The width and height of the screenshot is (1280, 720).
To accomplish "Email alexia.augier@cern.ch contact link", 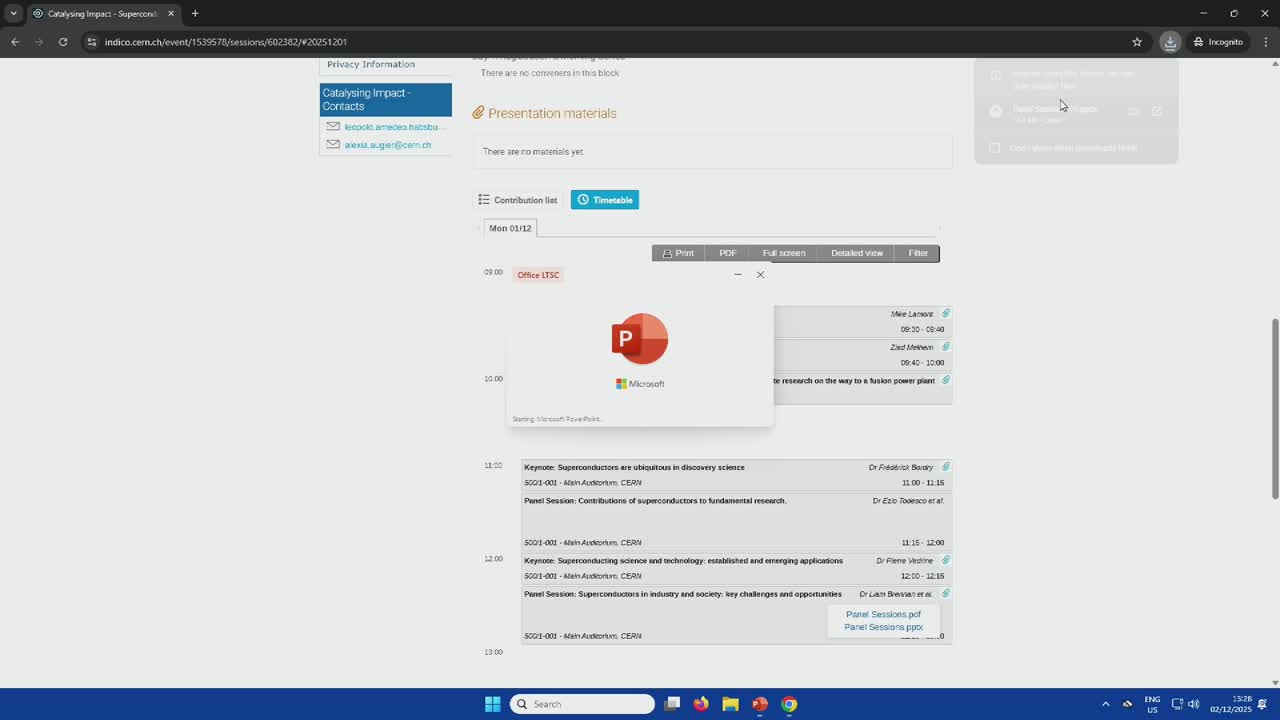I will [387, 145].
